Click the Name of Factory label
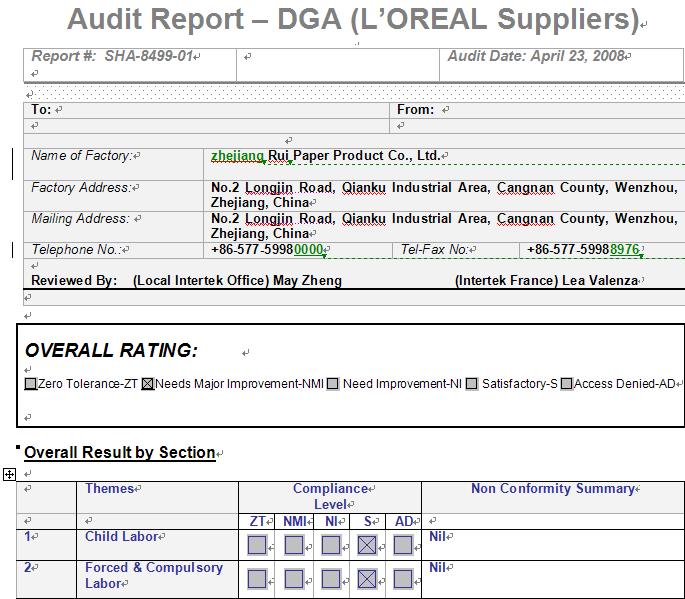The height and width of the screenshot is (599, 685). coord(82,156)
